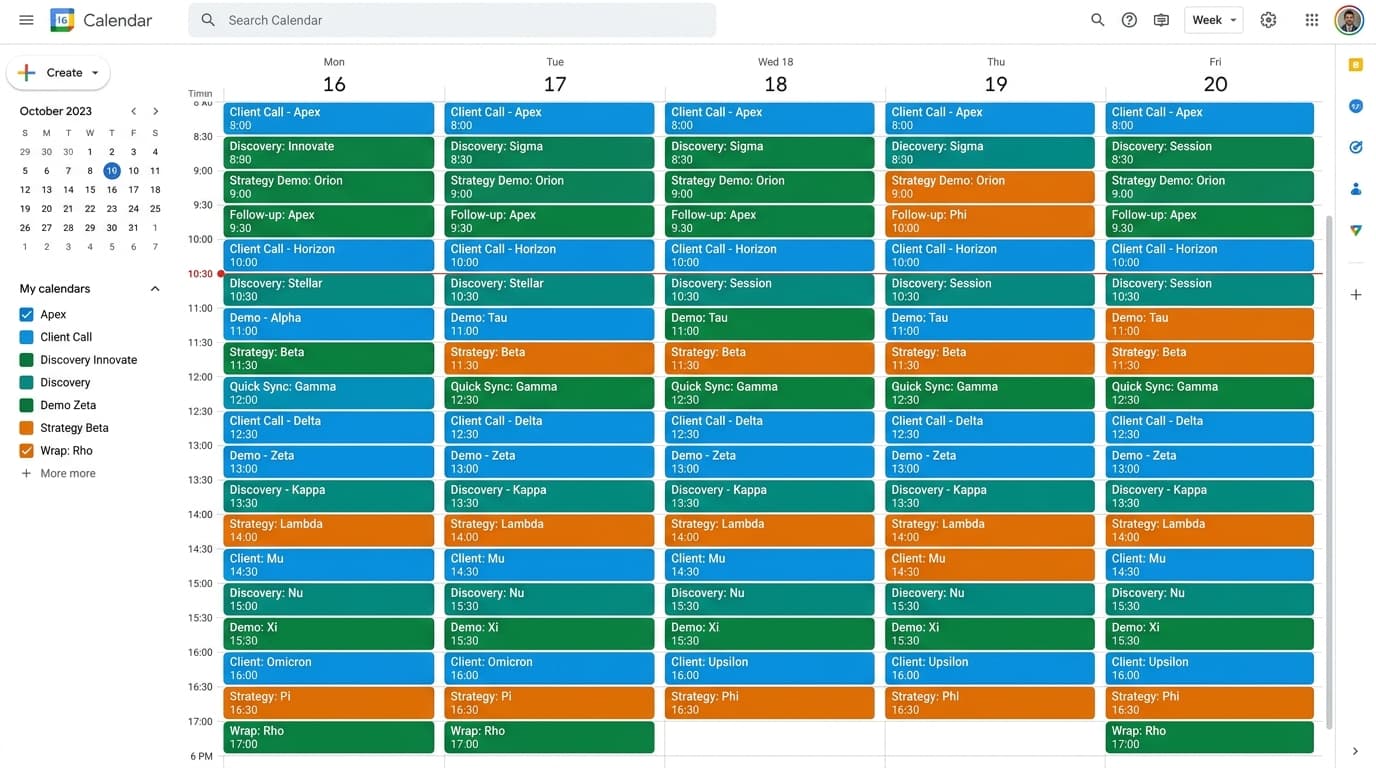The image size is (1376, 768).
Task: Select the Tue 17 day header
Action: tap(555, 77)
